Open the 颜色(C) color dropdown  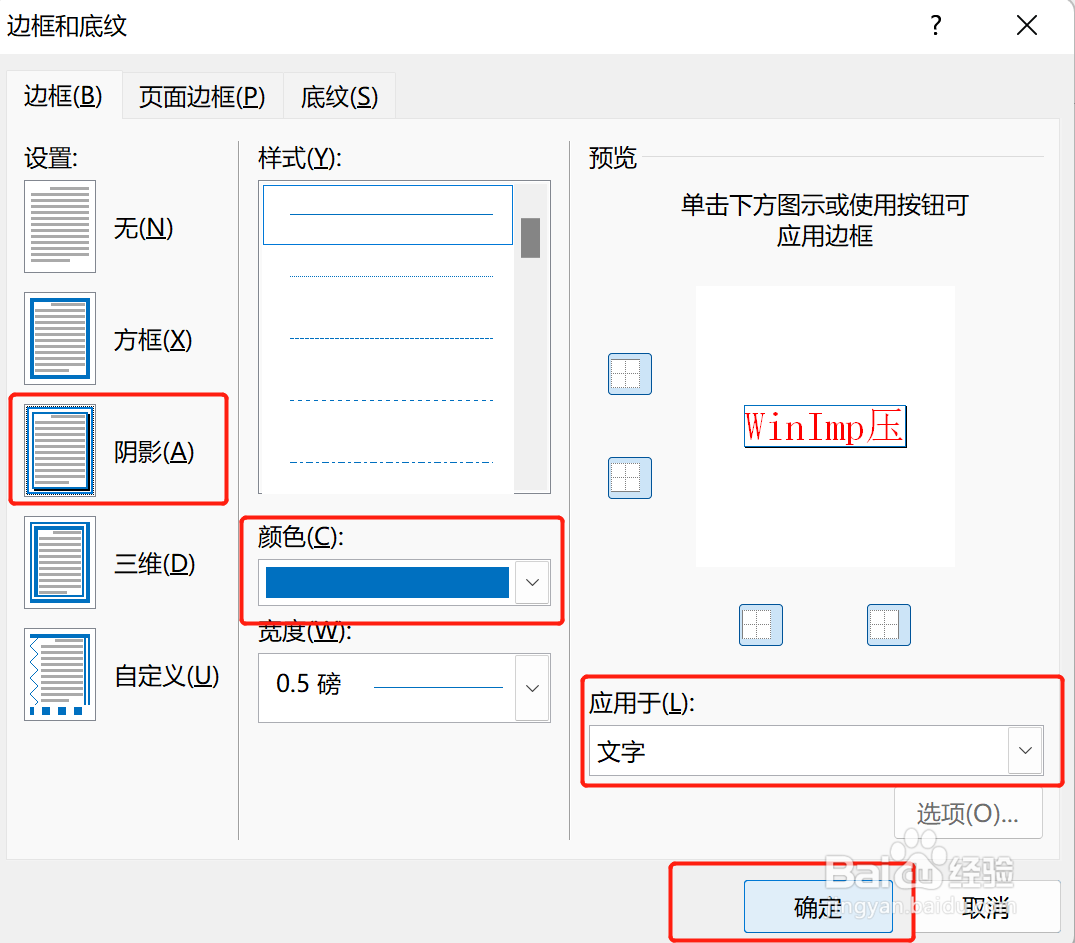coord(533,583)
